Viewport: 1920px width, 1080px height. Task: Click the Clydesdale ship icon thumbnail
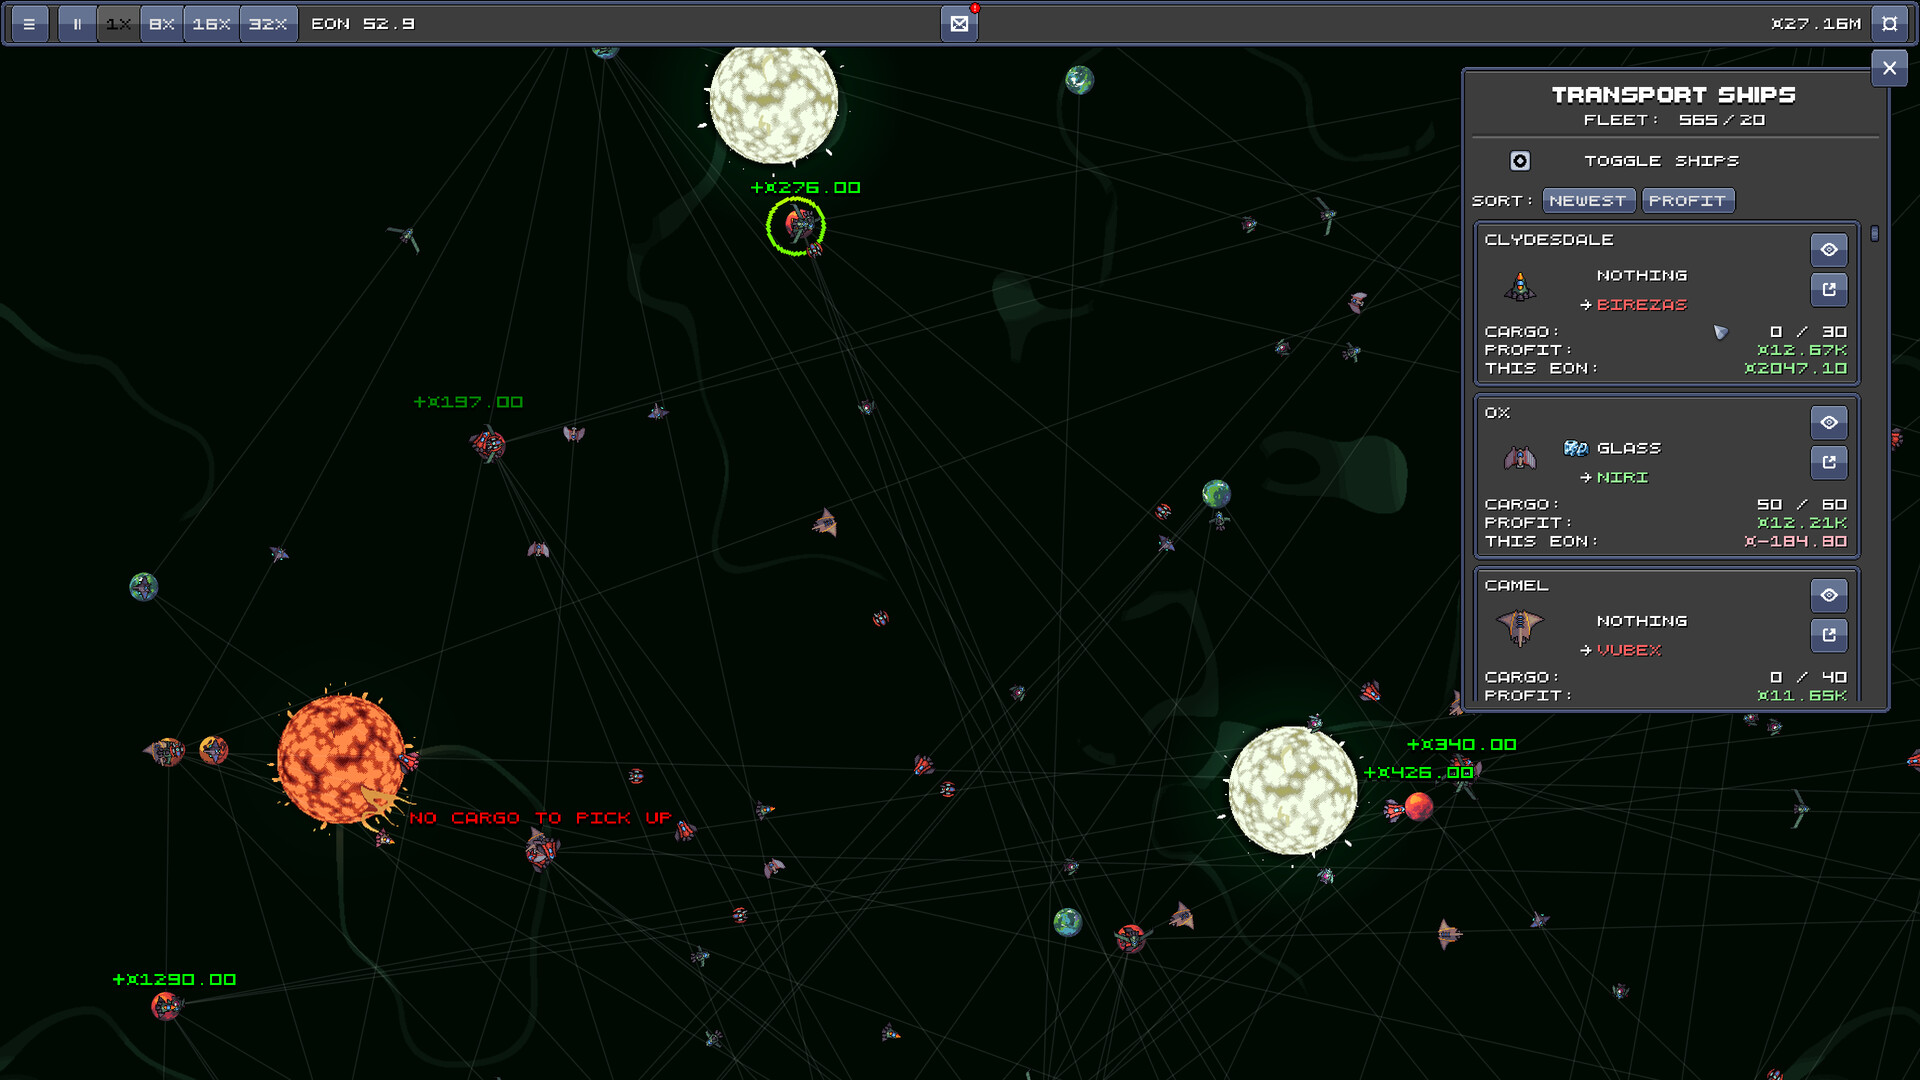click(1520, 289)
